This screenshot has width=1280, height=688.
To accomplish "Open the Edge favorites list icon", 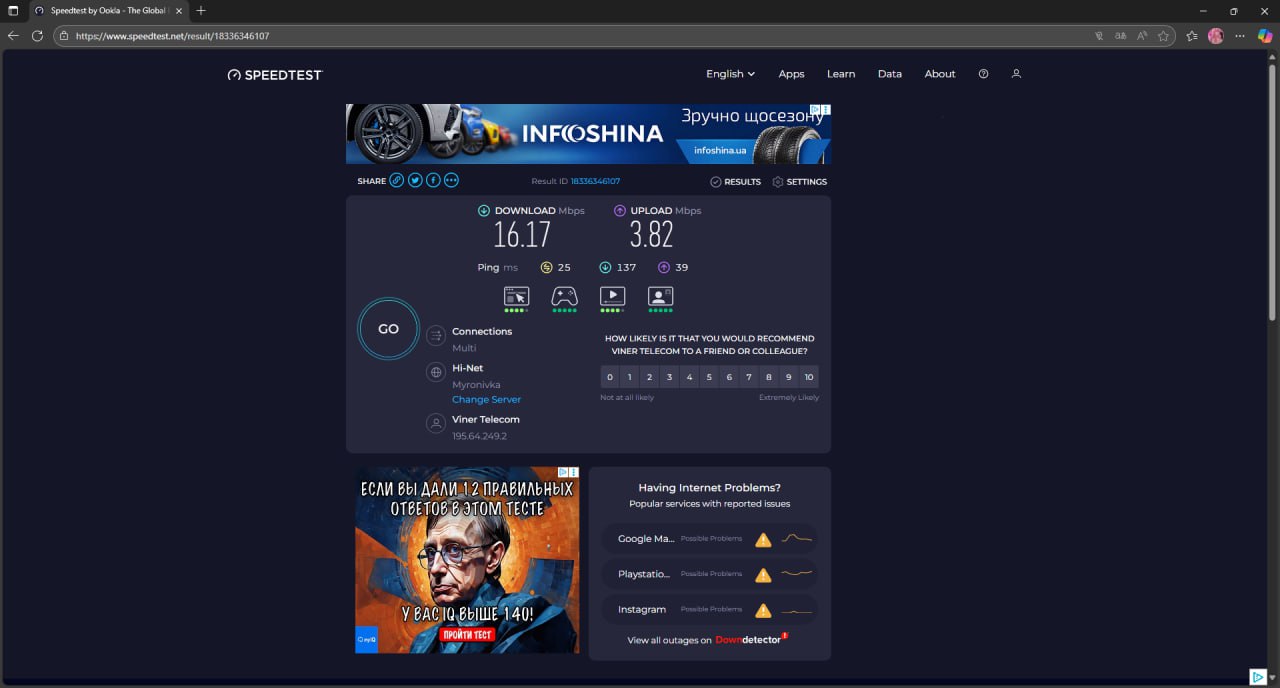I will click(1192, 35).
